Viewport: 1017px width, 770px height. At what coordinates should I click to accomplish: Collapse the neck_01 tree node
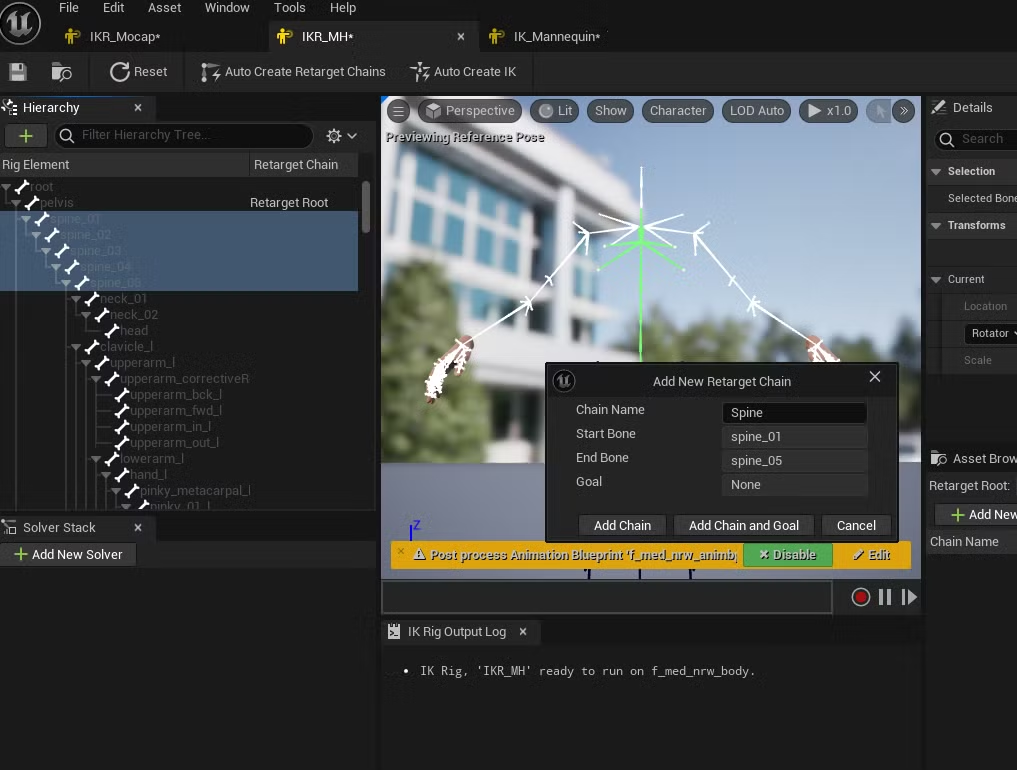[x=77, y=299]
